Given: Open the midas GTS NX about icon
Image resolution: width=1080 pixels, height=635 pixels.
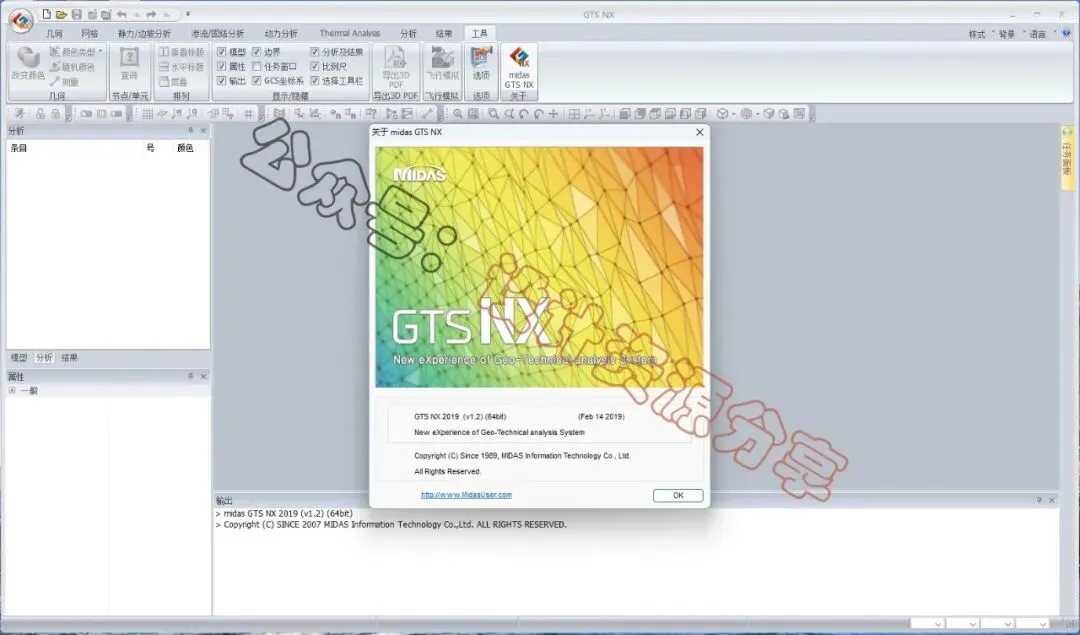Looking at the screenshot, I should [519, 67].
